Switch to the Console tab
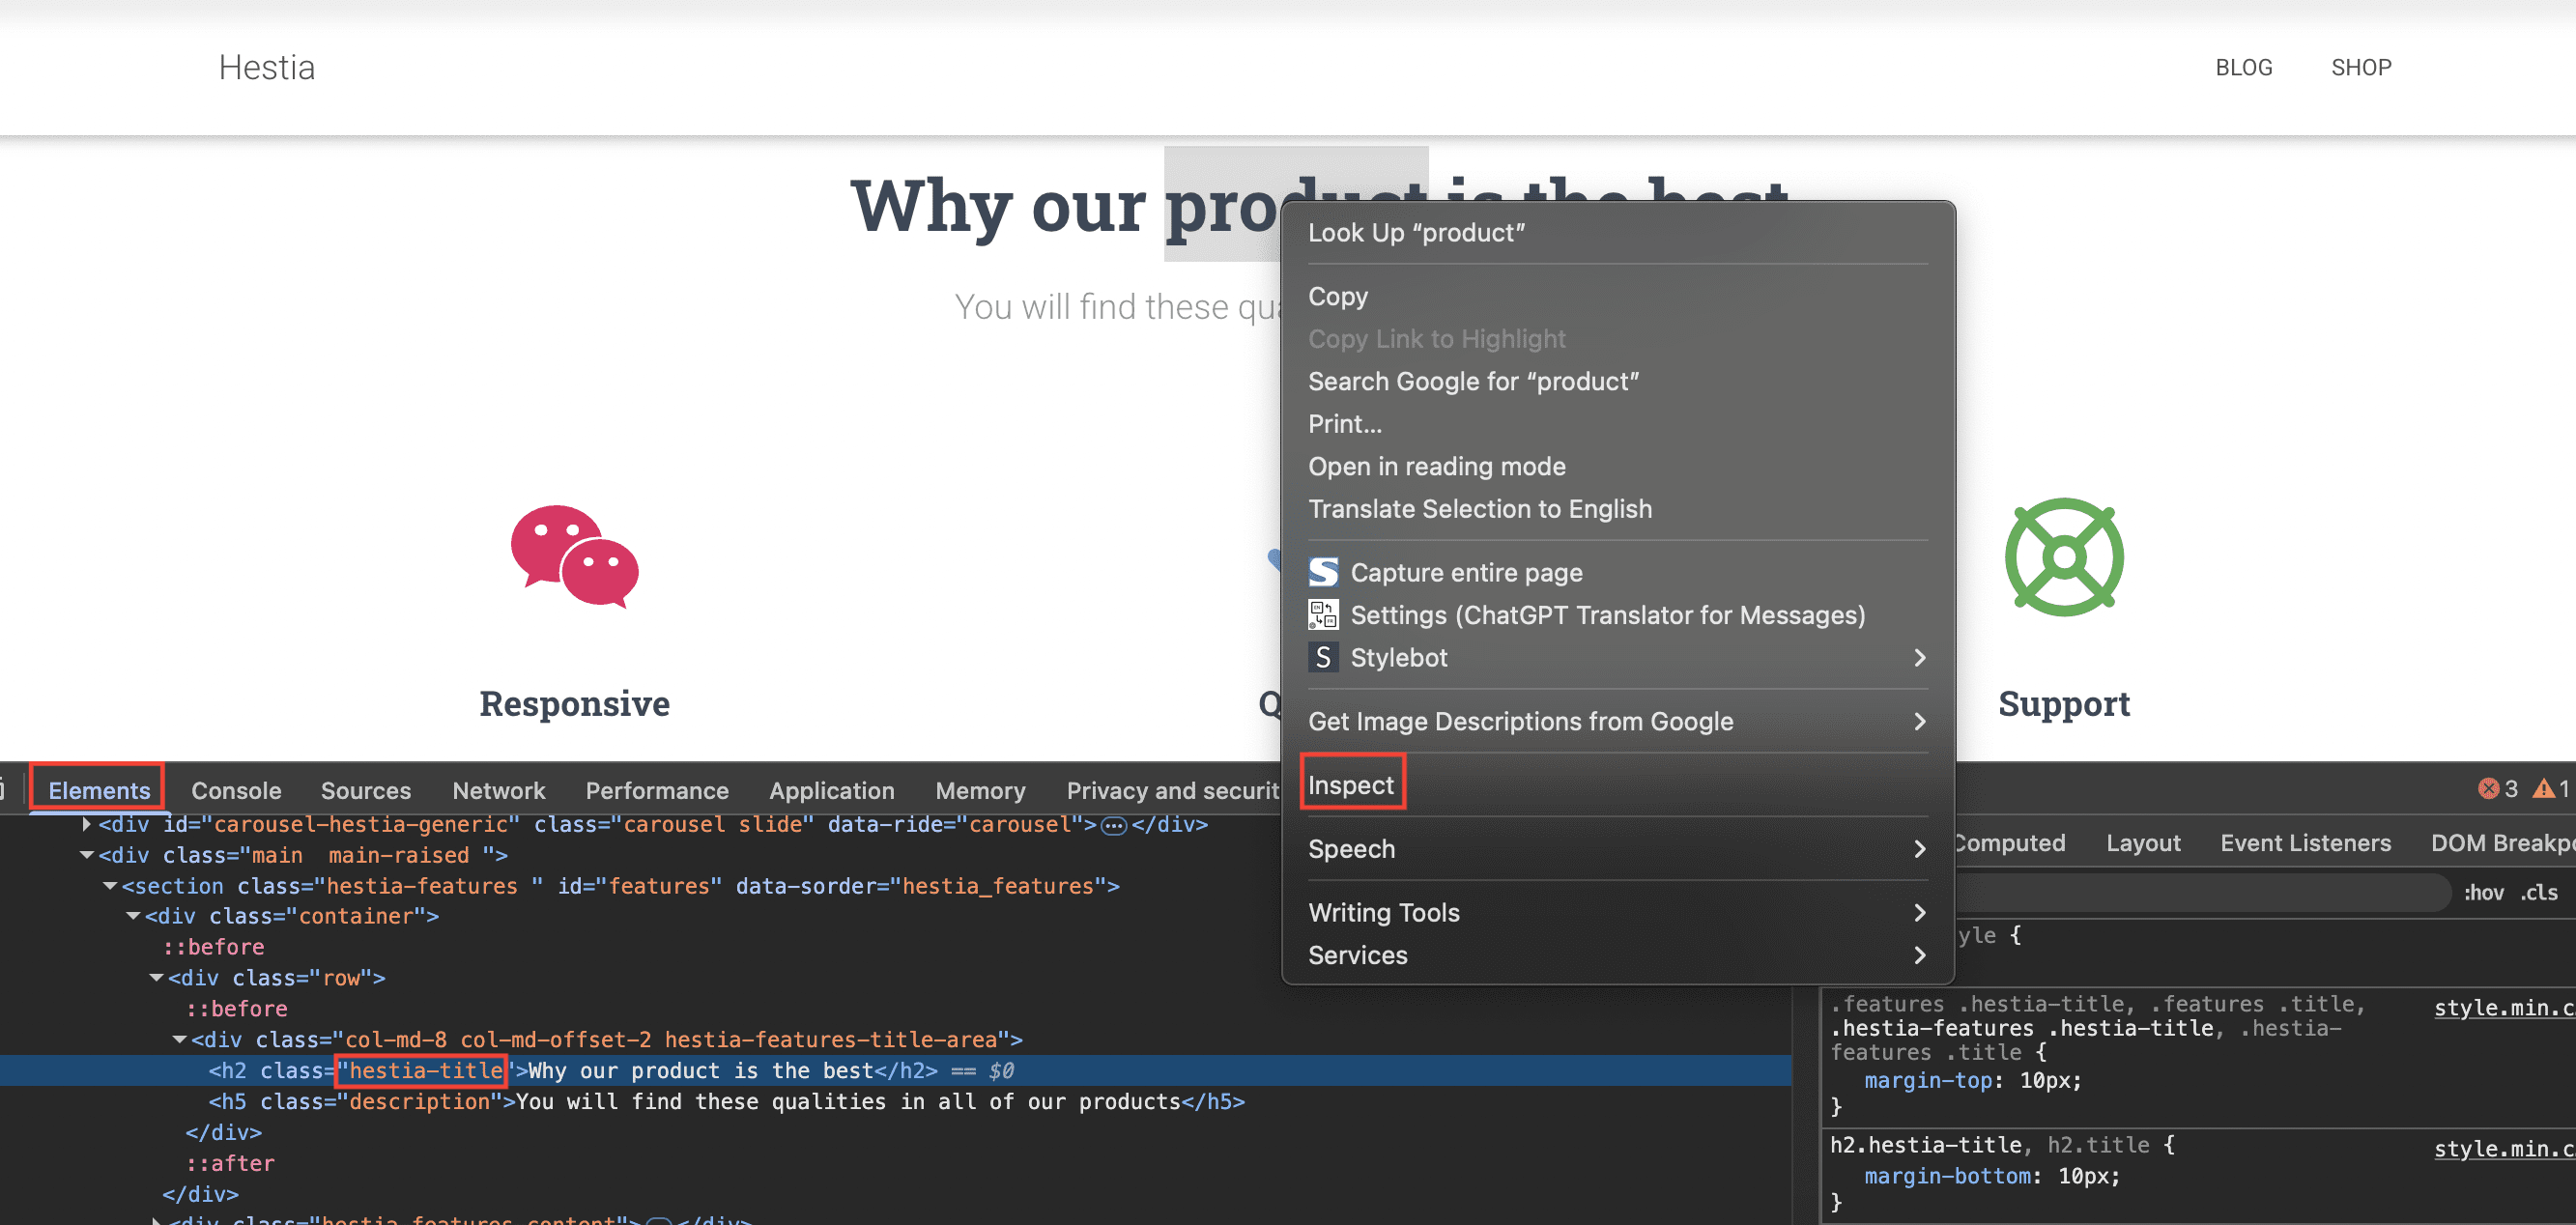The width and height of the screenshot is (2576, 1225). [x=236, y=790]
